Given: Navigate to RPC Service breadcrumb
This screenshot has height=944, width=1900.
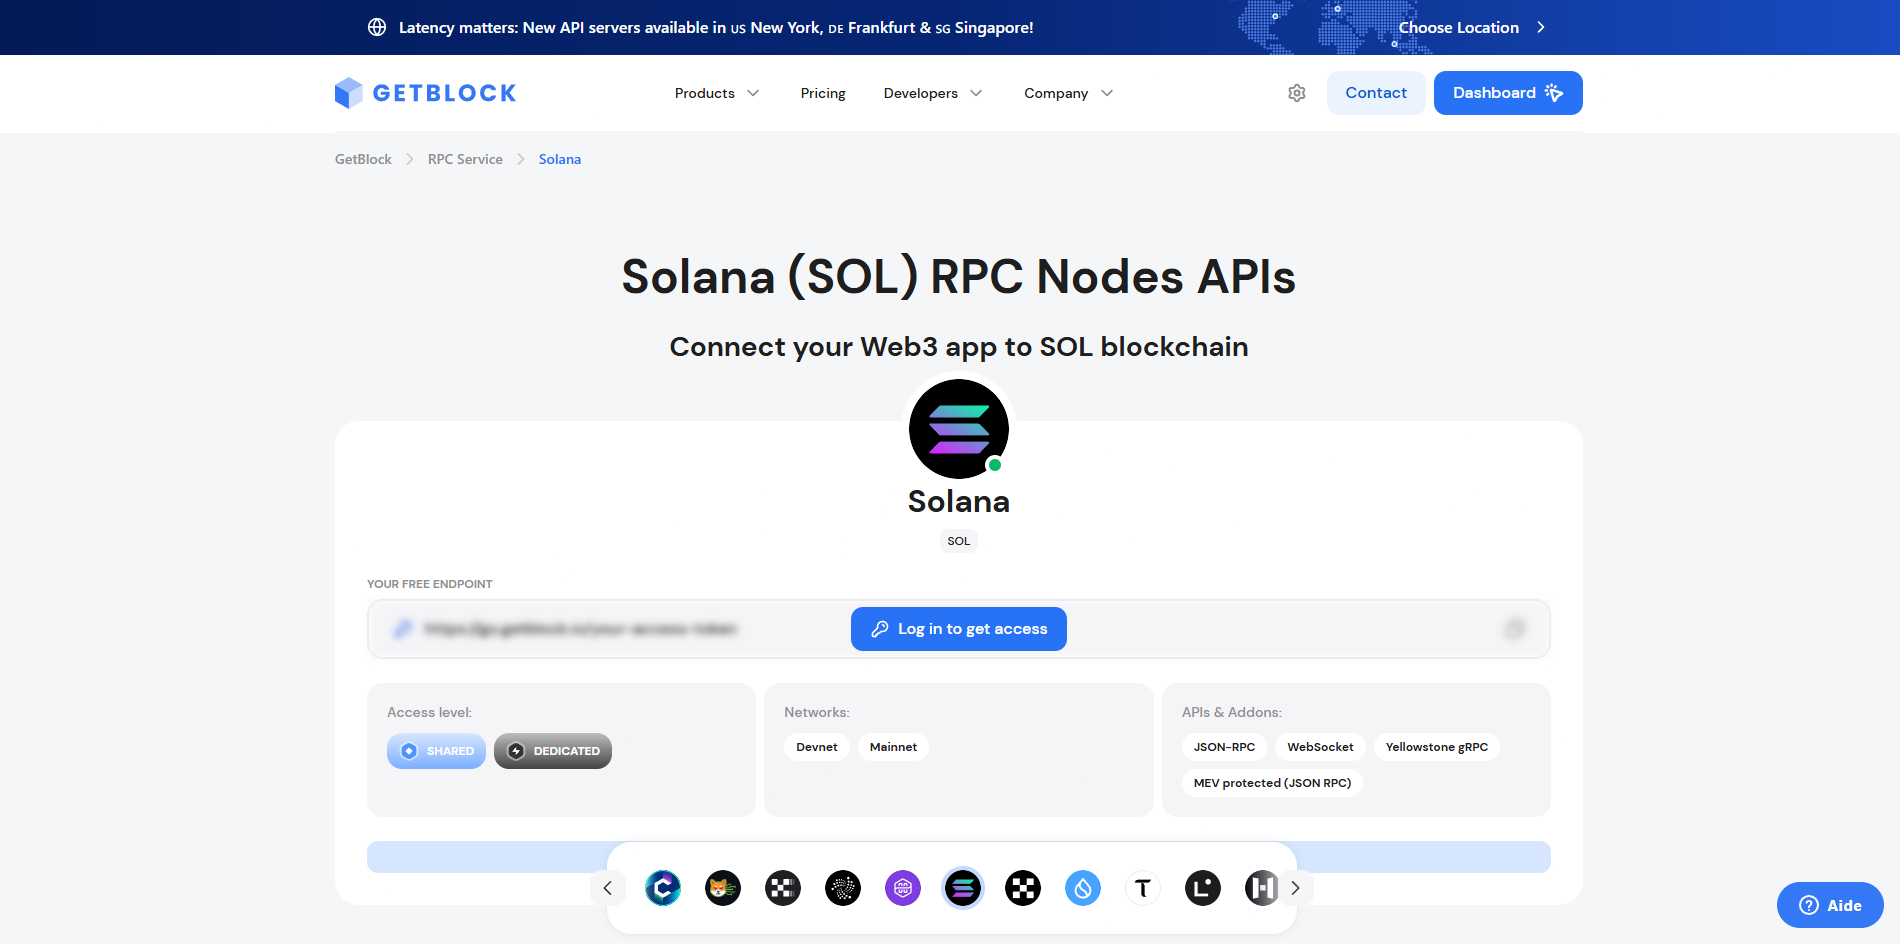Looking at the screenshot, I should pyautogui.click(x=465, y=159).
